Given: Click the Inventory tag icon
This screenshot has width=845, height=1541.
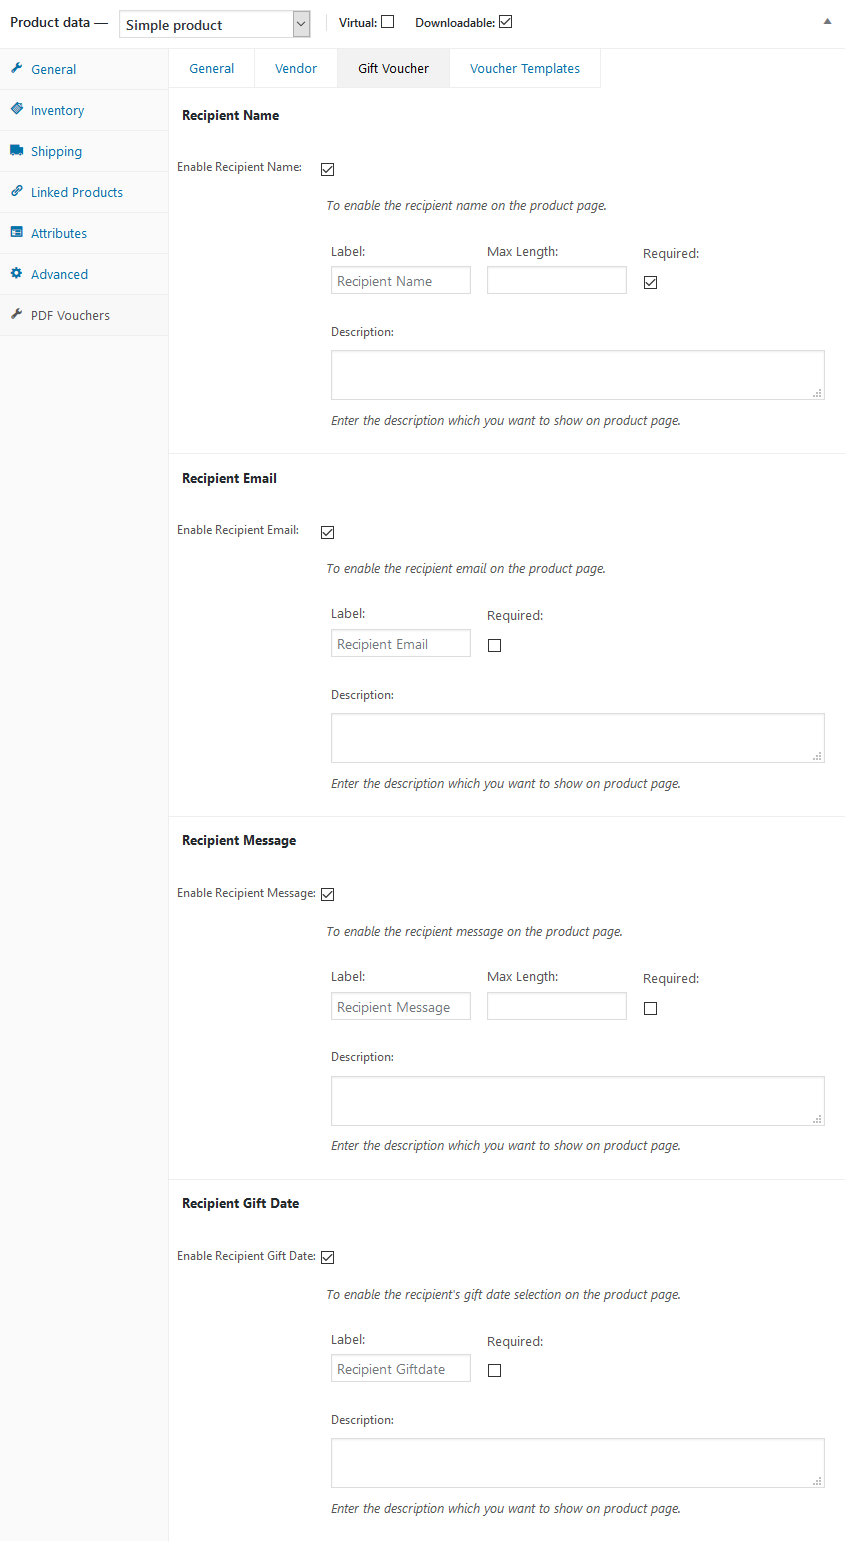Looking at the screenshot, I should click(17, 110).
